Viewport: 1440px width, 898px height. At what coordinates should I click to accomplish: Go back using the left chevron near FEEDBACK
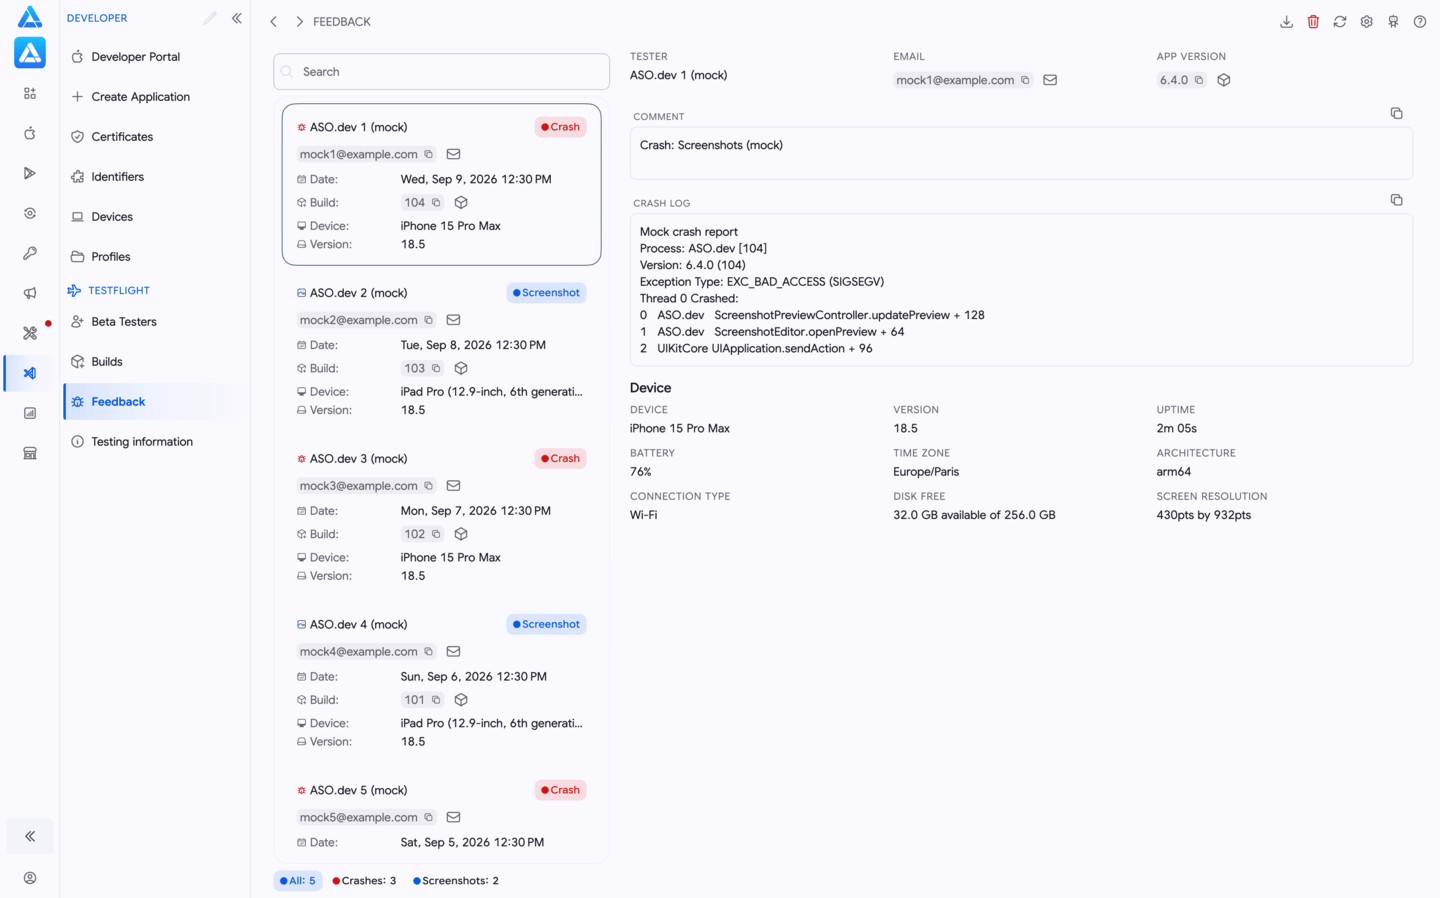coord(274,22)
